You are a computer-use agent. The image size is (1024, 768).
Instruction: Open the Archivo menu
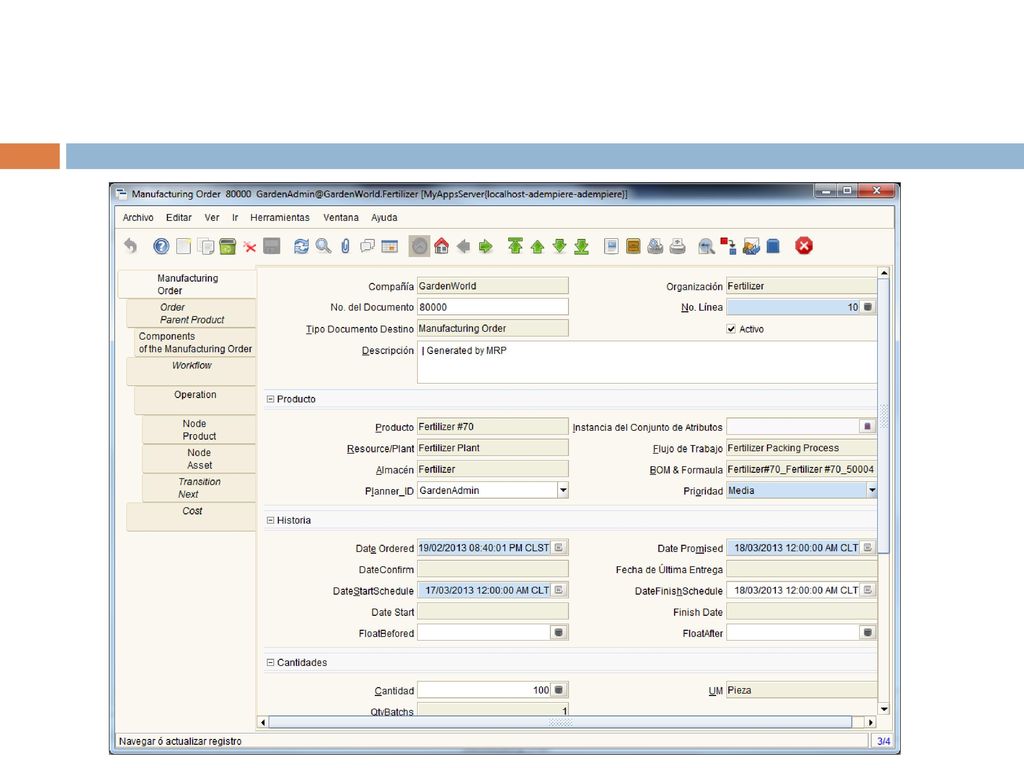[138, 217]
